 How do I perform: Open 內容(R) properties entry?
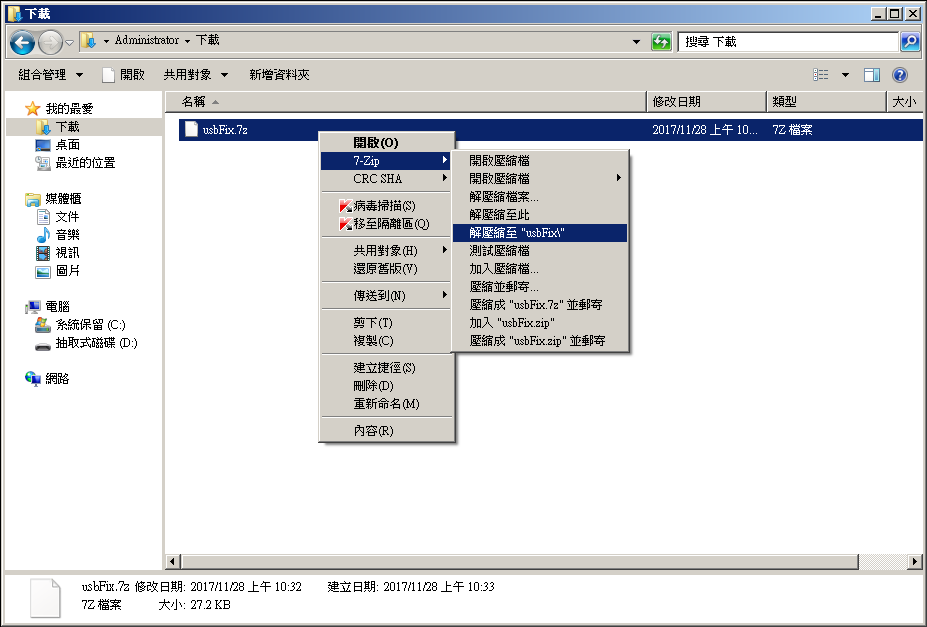tap(373, 430)
